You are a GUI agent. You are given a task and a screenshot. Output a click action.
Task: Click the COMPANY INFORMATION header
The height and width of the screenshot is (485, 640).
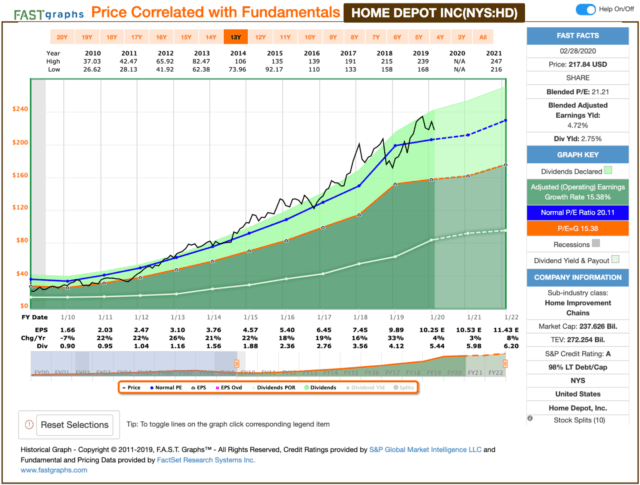click(578, 277)
